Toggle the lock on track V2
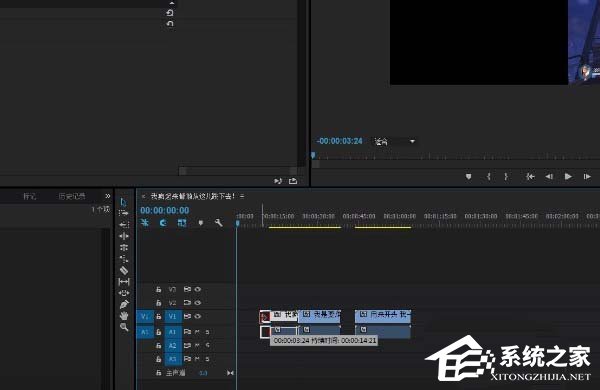 158,303
